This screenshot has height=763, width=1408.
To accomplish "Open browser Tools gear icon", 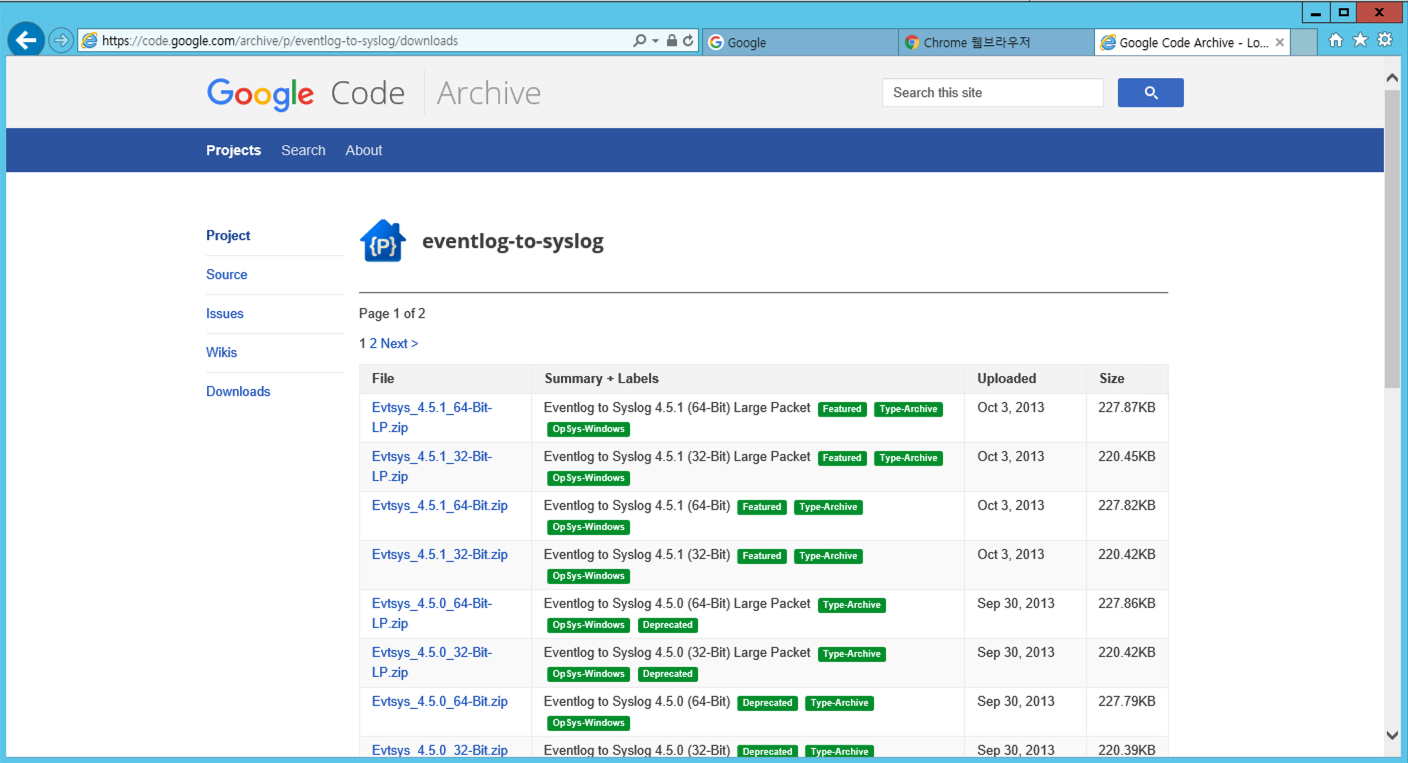I will [1385, 40].
